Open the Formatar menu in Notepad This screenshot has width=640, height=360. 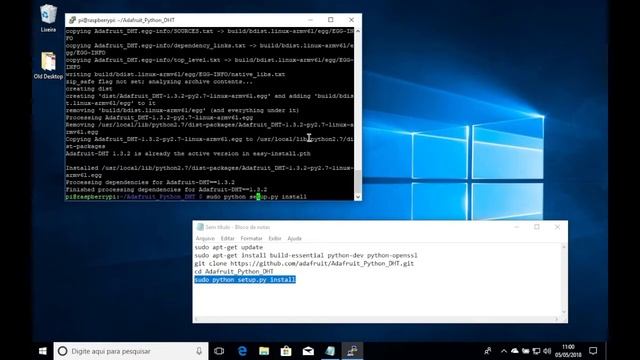pyautogui.click(x=251, y=238)
